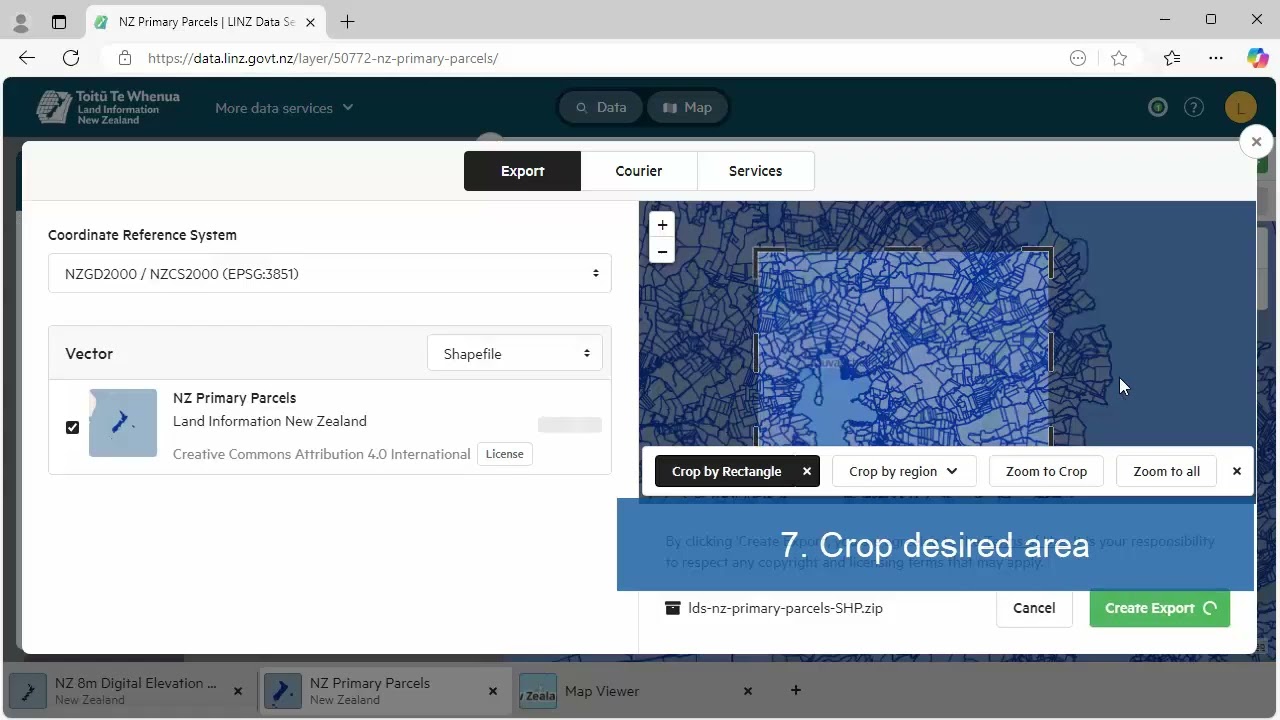Viewport: 1280px width, 720px height.
Task: Open the Coordinate Reference System dropdown
Action: 330,273
